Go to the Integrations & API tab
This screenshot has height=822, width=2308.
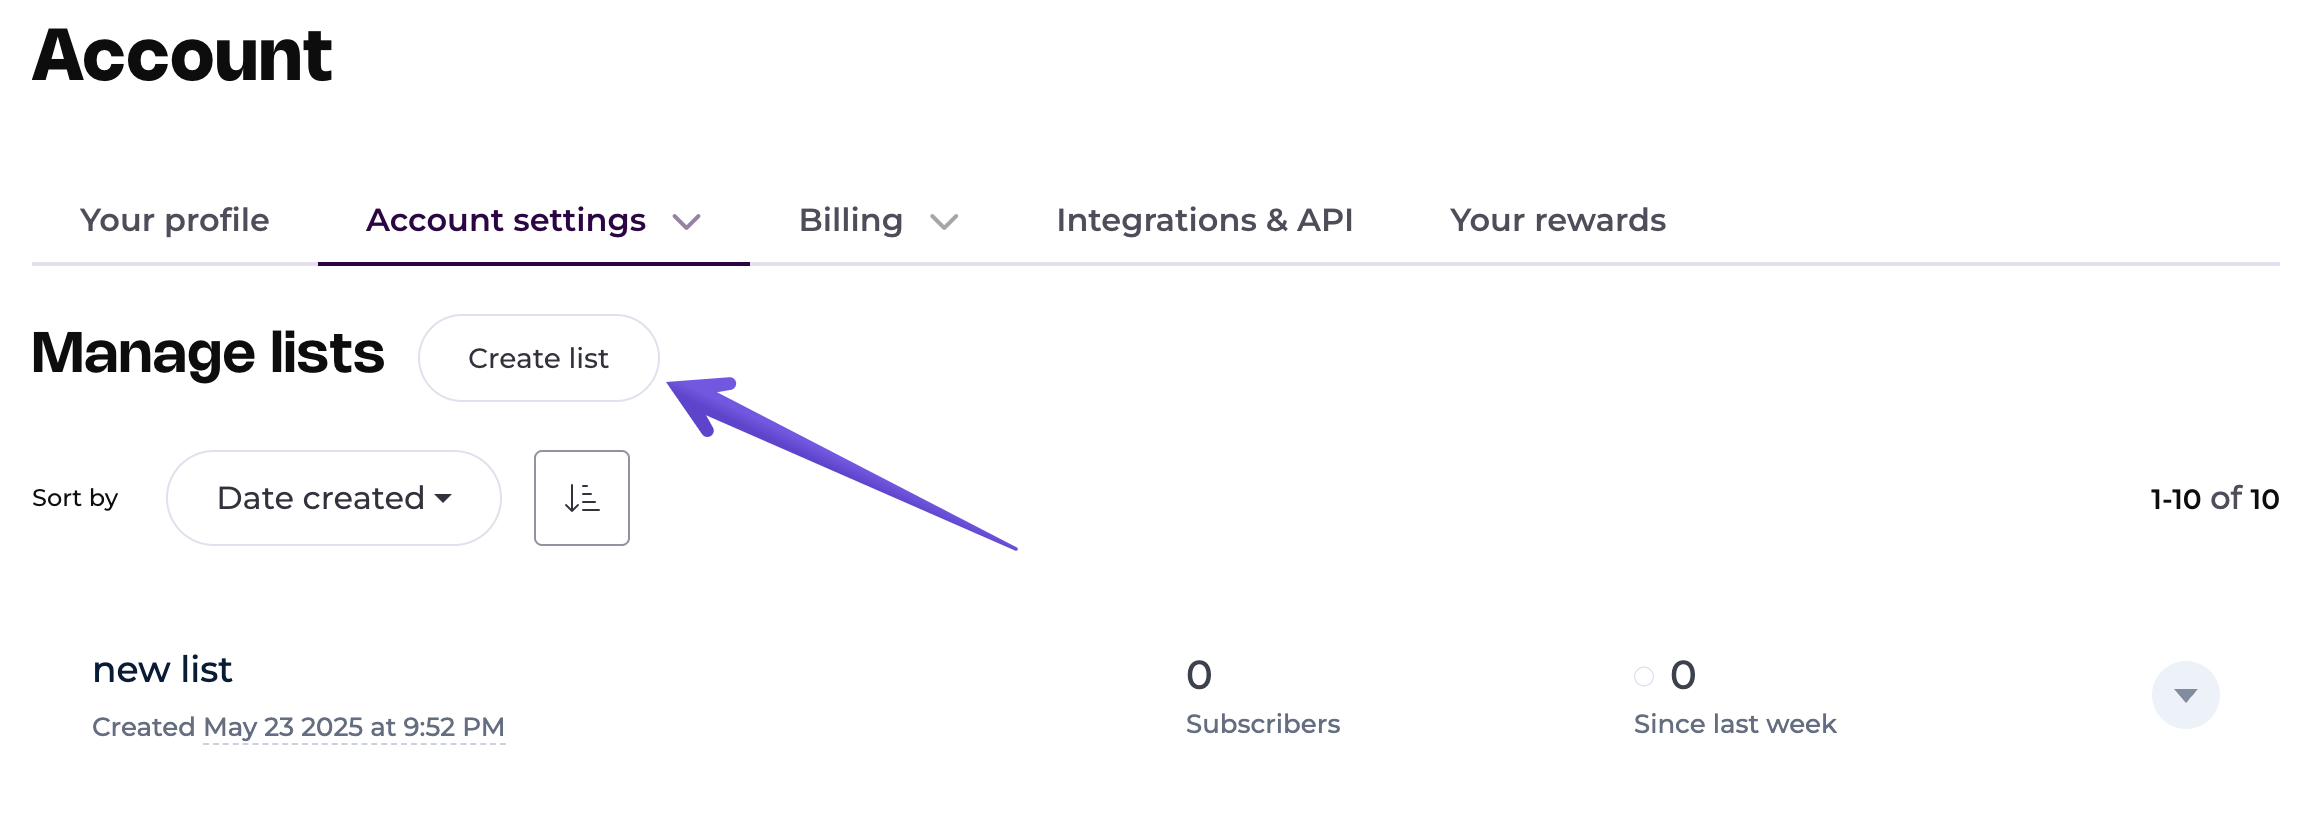[1205, 220]
